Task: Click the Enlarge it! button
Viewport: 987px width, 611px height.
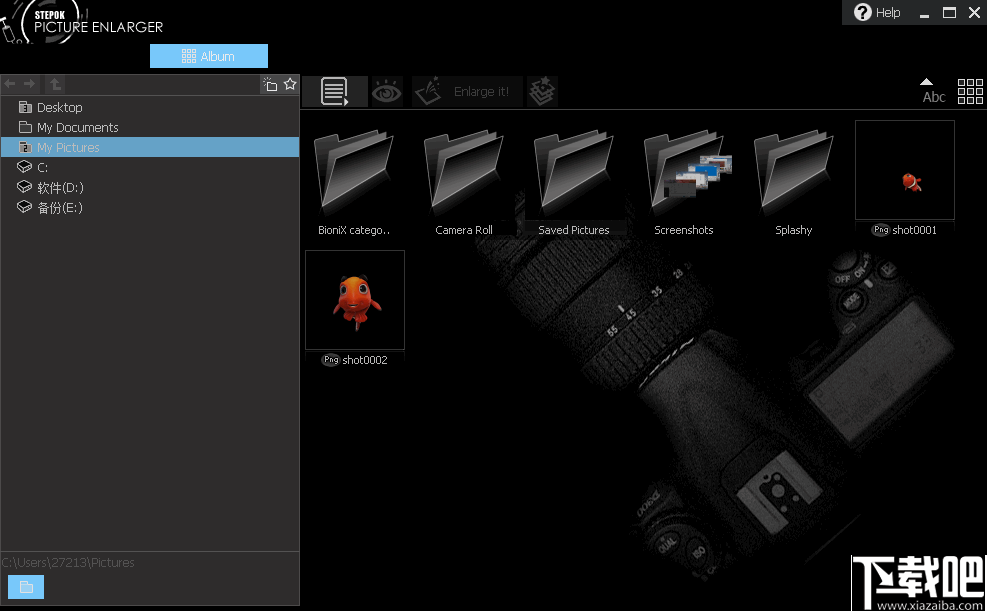Action: pyautogui.click(x=467, y=92)
